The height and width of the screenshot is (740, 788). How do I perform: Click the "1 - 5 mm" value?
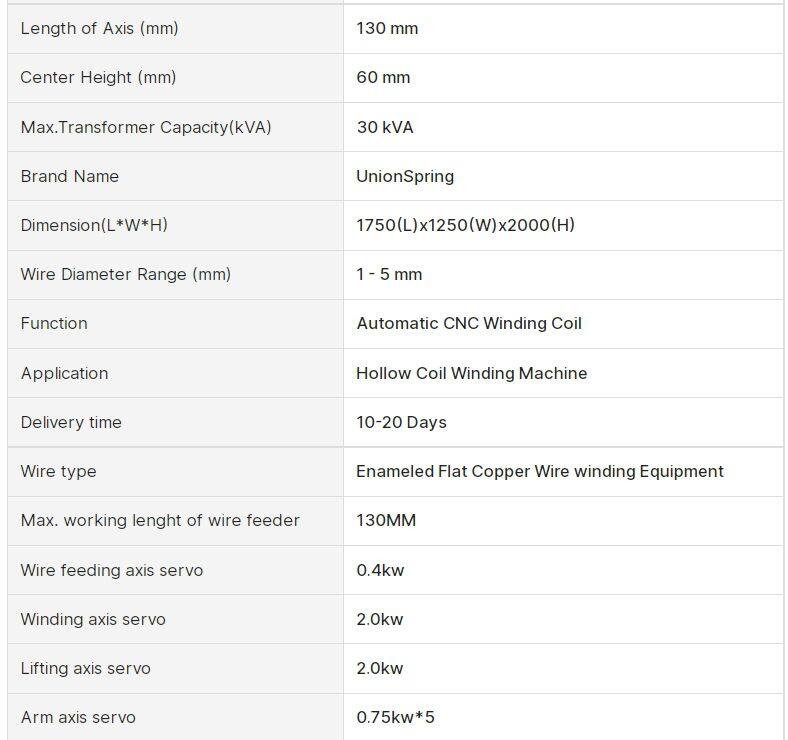coord(389,274)
